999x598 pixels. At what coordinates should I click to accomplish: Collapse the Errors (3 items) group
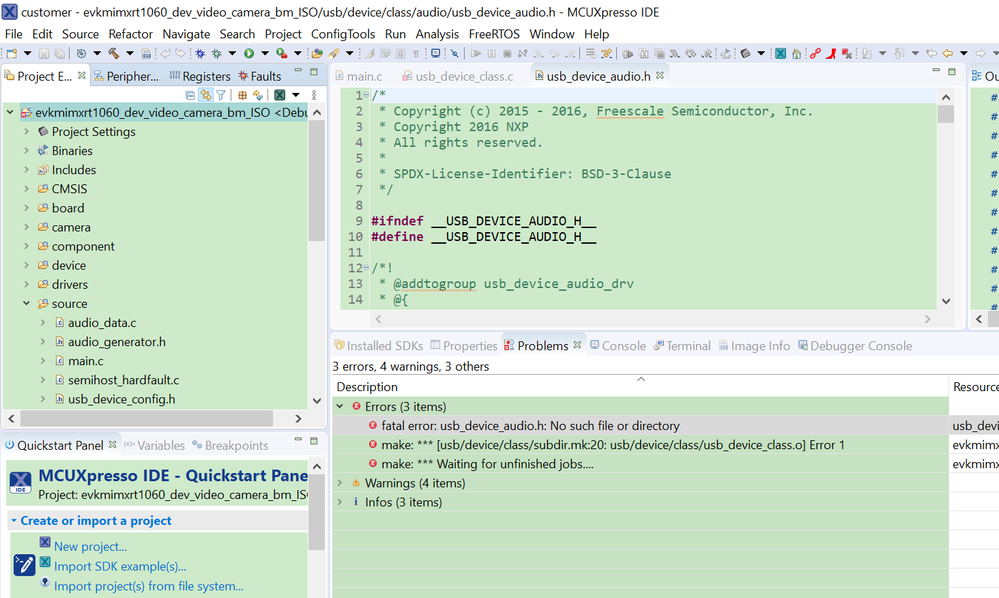click(x=340, y=406)
